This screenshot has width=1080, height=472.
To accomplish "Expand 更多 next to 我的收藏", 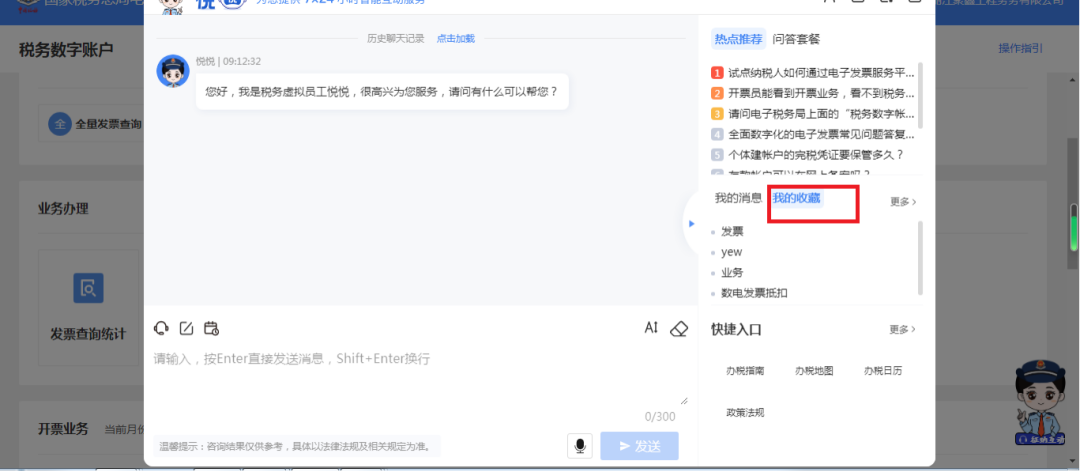I will (x=903, y=202).
